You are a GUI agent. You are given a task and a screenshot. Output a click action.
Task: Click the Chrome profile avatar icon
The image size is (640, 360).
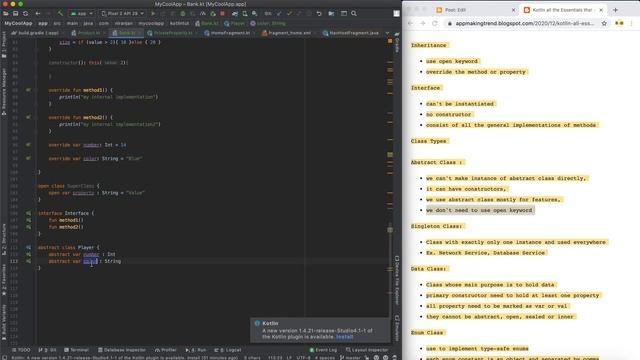point(619,23)
